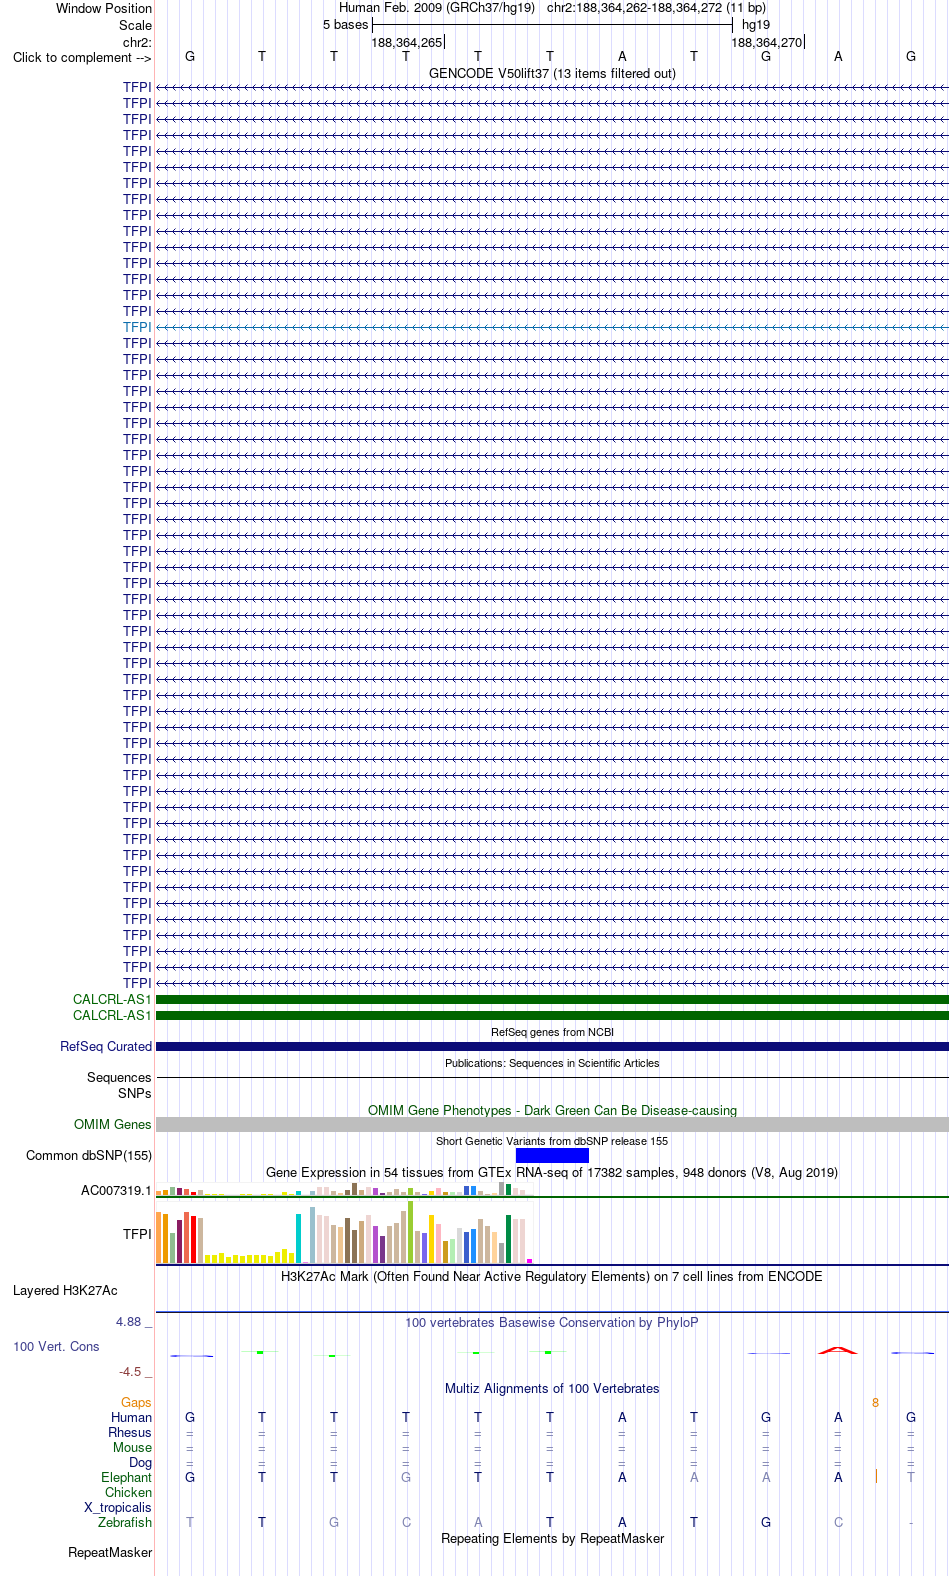Screen dimensions: 950x1576
Task: Click the 'SNPs' track label
Action: 135,1093
